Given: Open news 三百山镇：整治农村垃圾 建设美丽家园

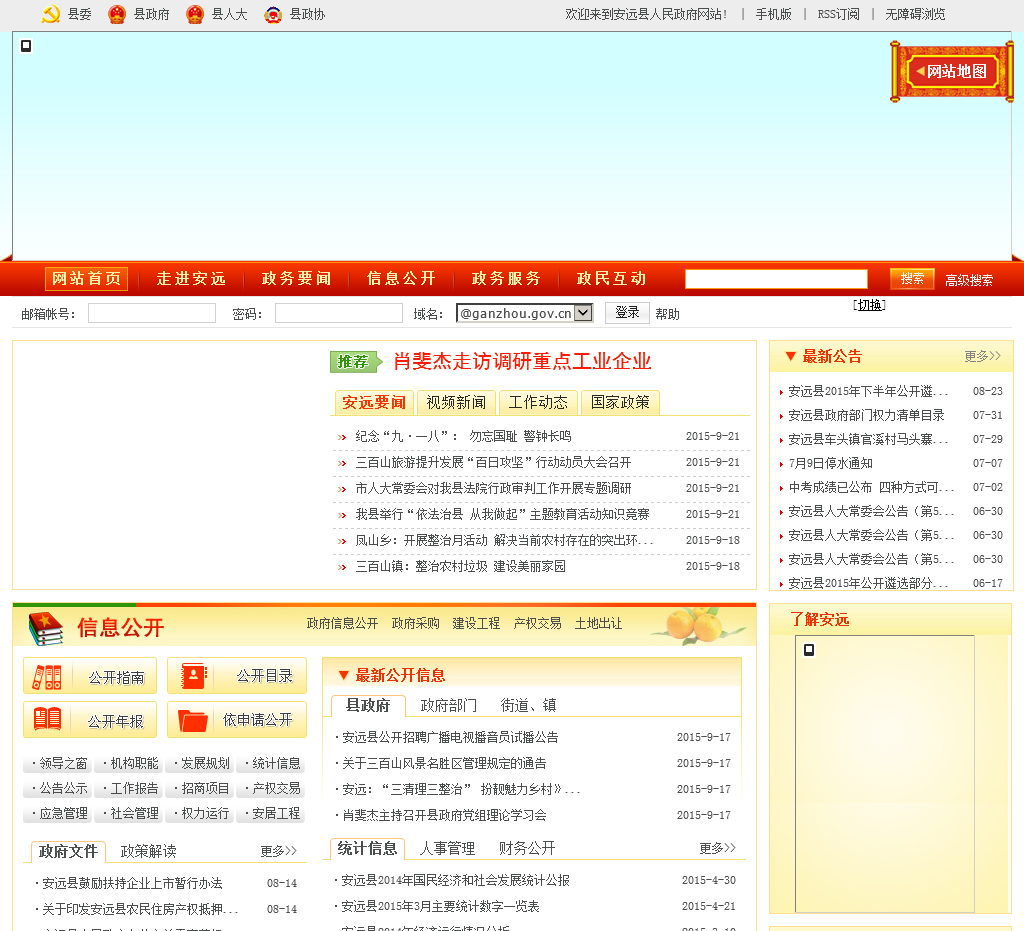Looking at the screenshot, I should tap(460, 567).
